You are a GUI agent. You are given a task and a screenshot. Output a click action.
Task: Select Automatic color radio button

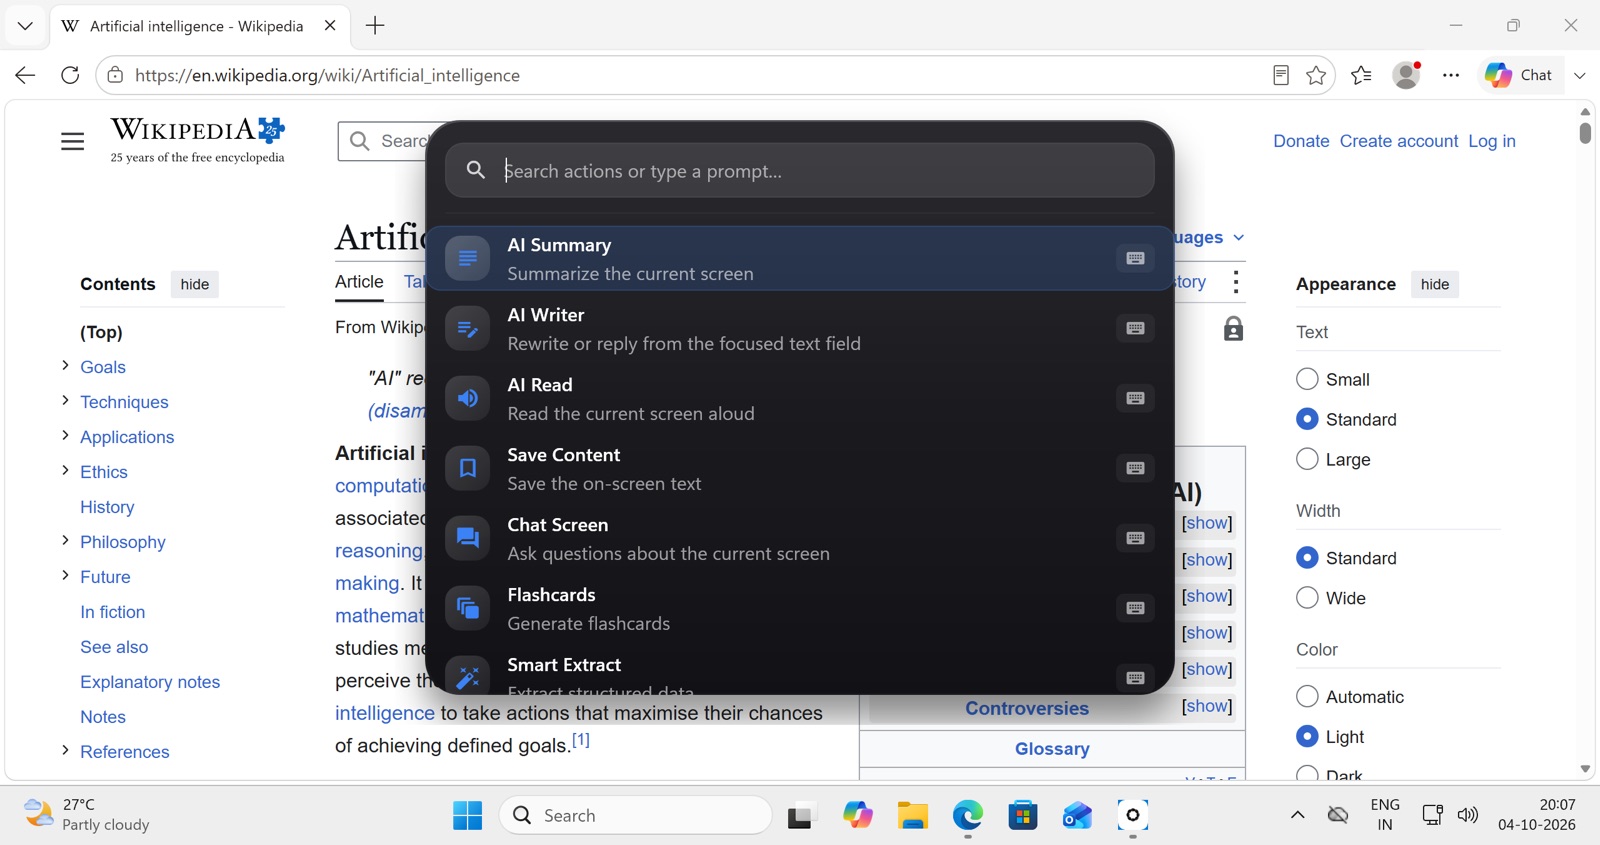tap(1307, 696)
